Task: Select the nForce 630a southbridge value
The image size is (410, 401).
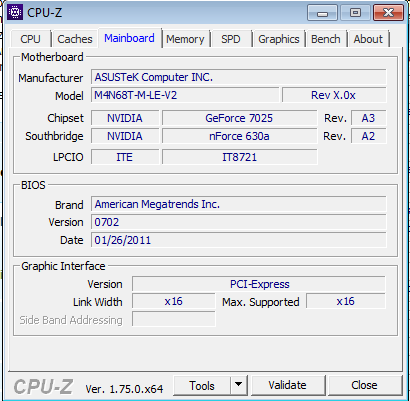Action: 239,136
